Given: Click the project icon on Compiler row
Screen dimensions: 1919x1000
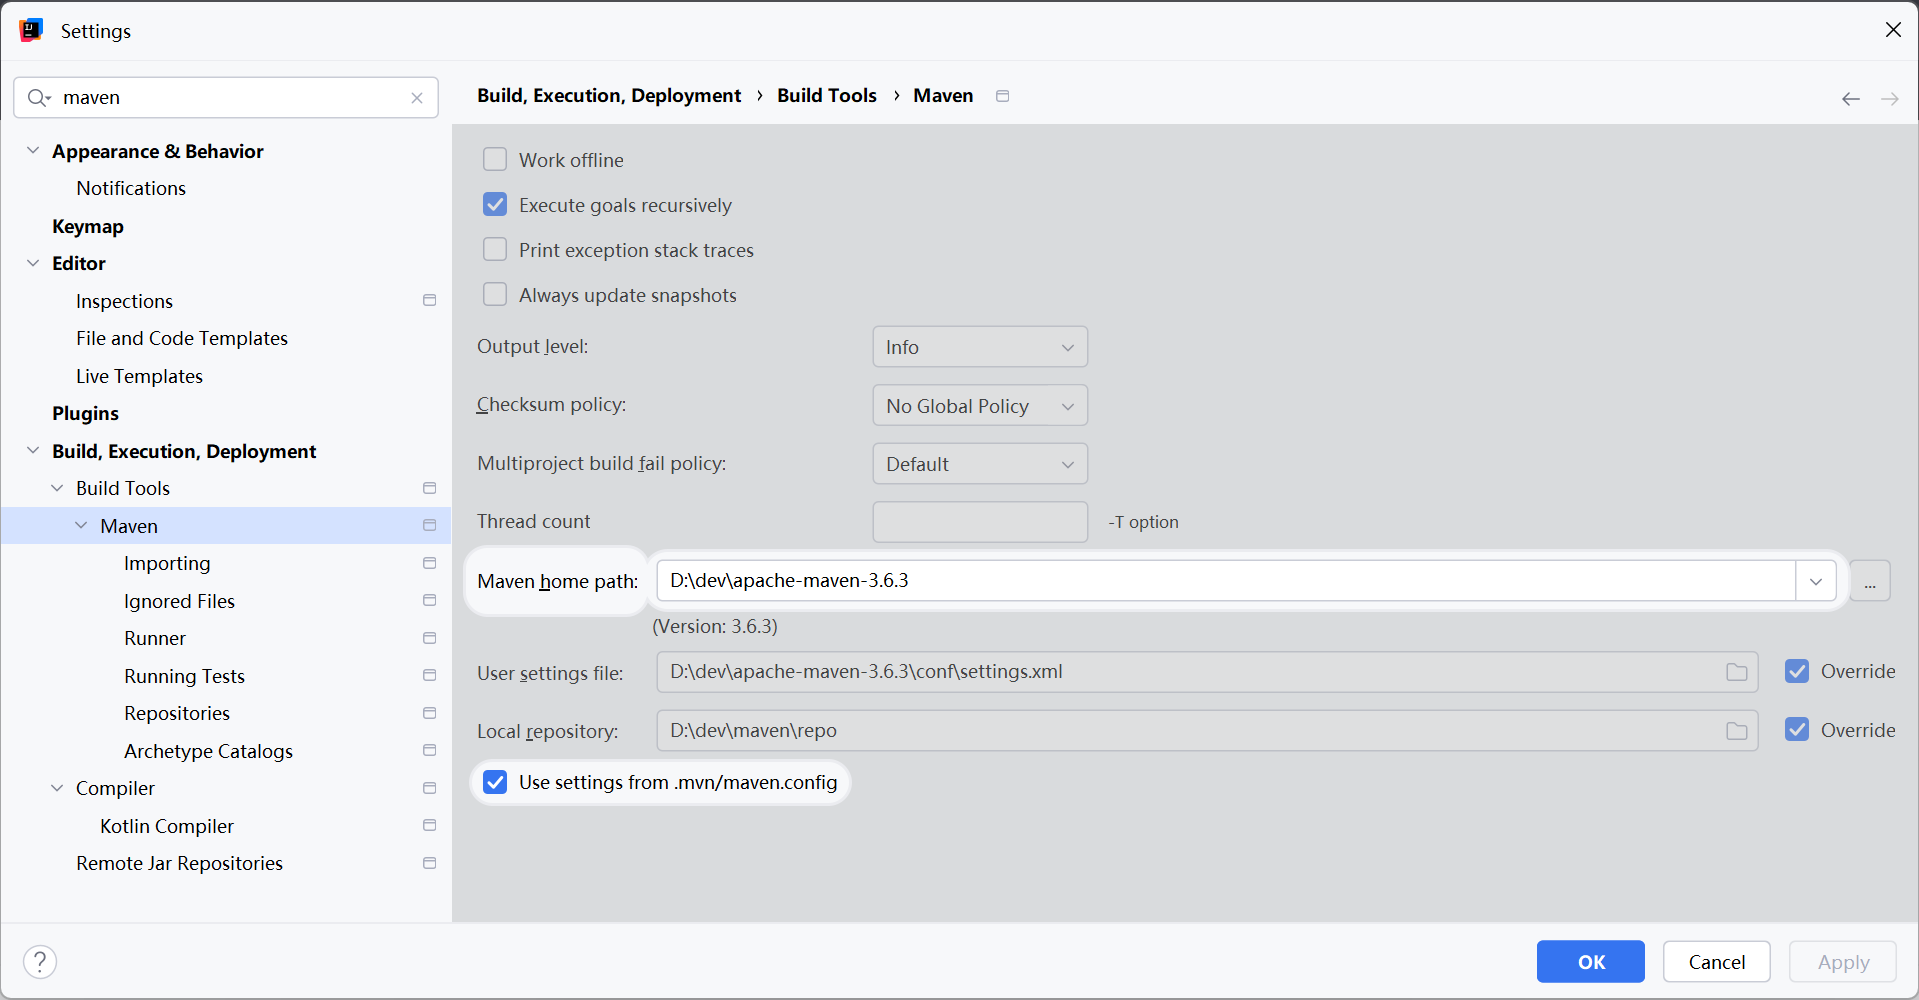Looking at the screenshot, I should (x=430, y=788).
